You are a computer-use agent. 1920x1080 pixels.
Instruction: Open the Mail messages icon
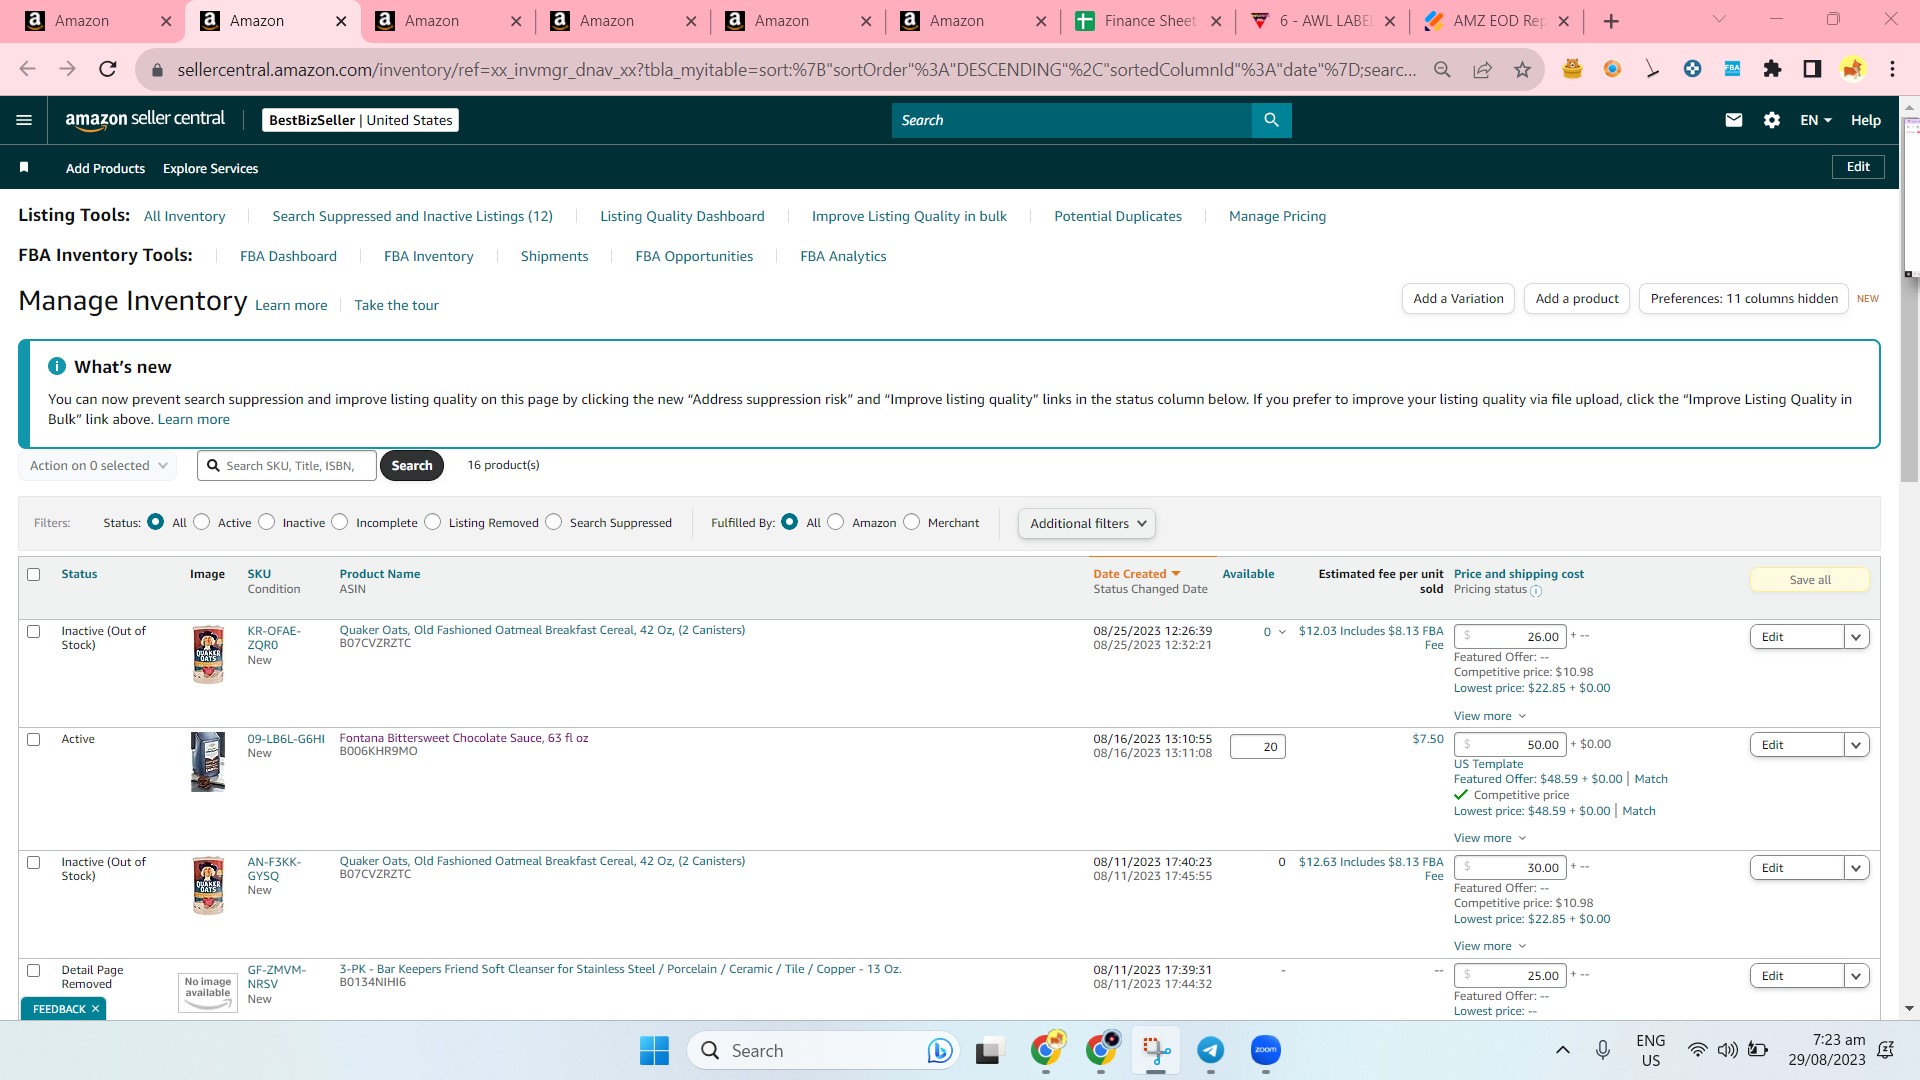(x=1734, y=120)
